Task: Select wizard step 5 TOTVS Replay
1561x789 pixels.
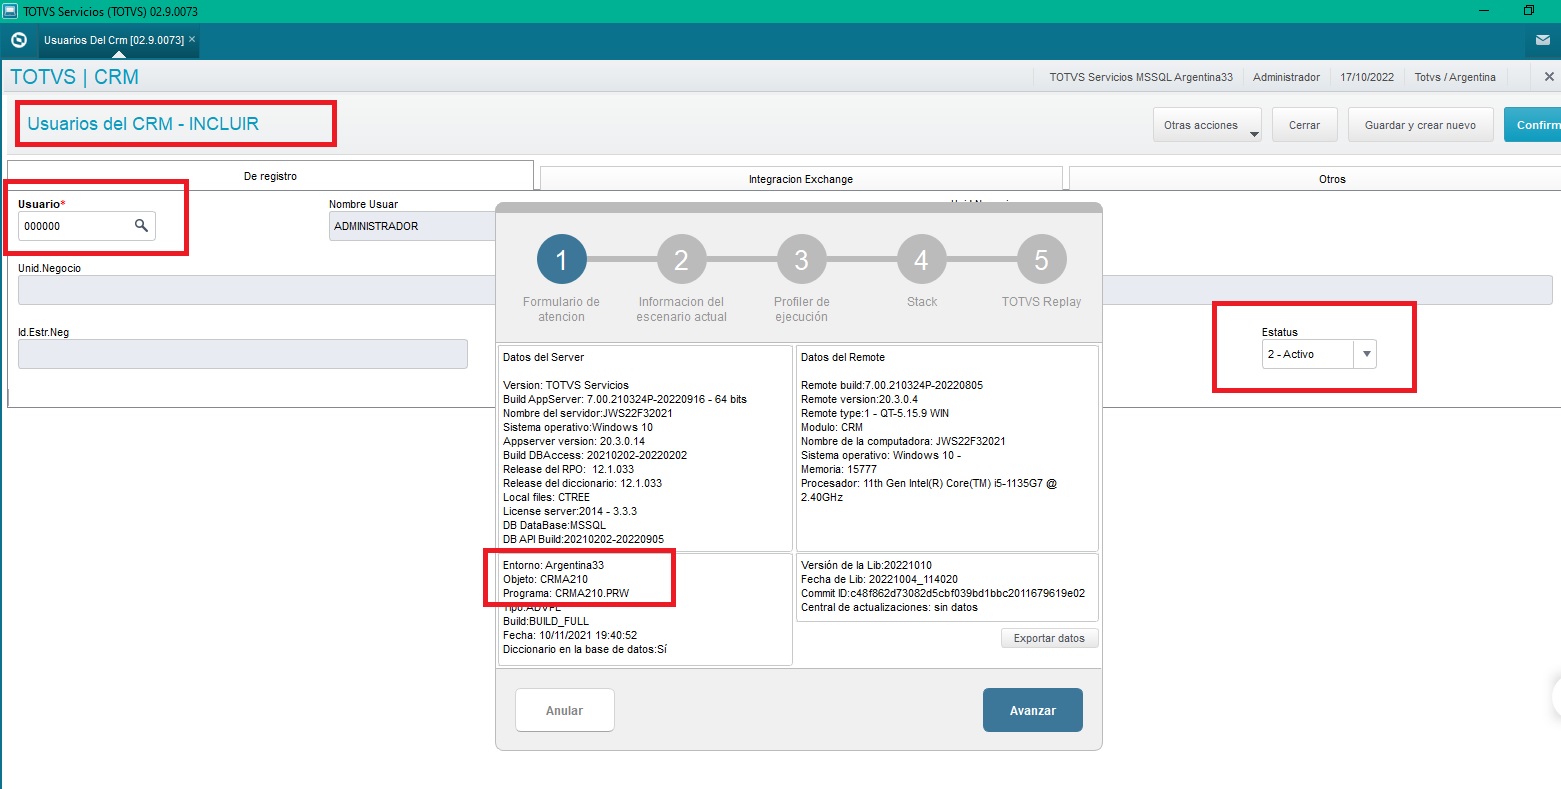Action: tap(1041, 260)
